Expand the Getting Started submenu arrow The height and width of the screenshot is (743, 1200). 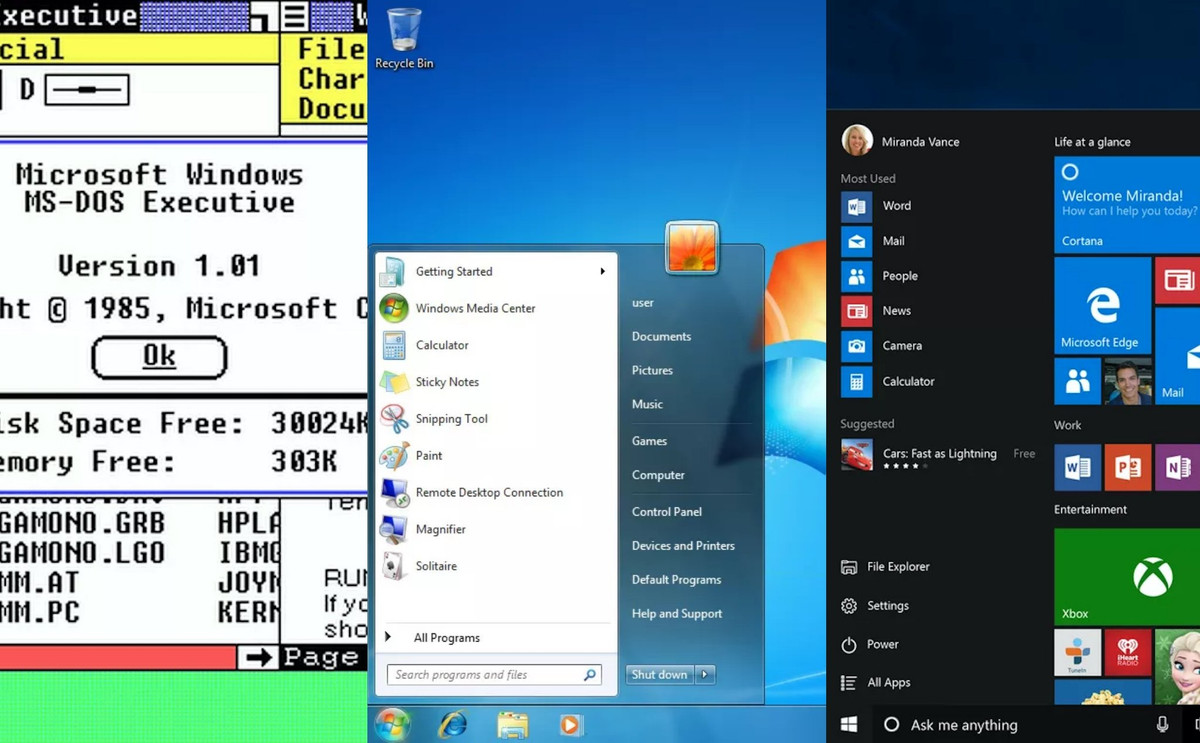(x=602, y=271)
